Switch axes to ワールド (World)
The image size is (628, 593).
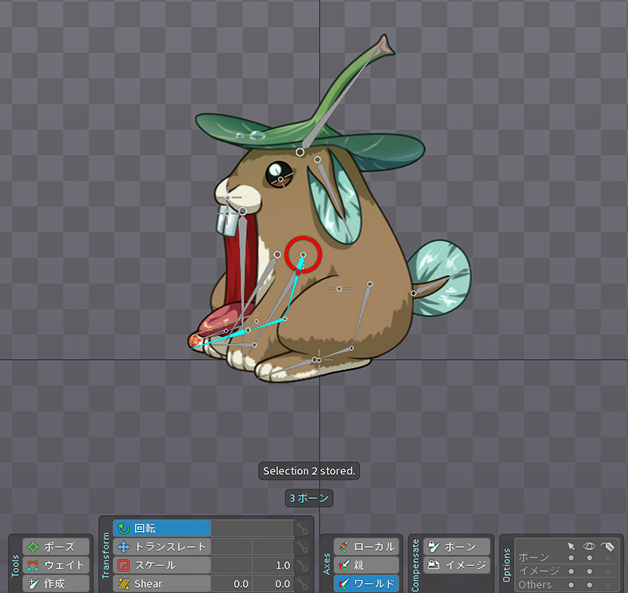(366, 583)
